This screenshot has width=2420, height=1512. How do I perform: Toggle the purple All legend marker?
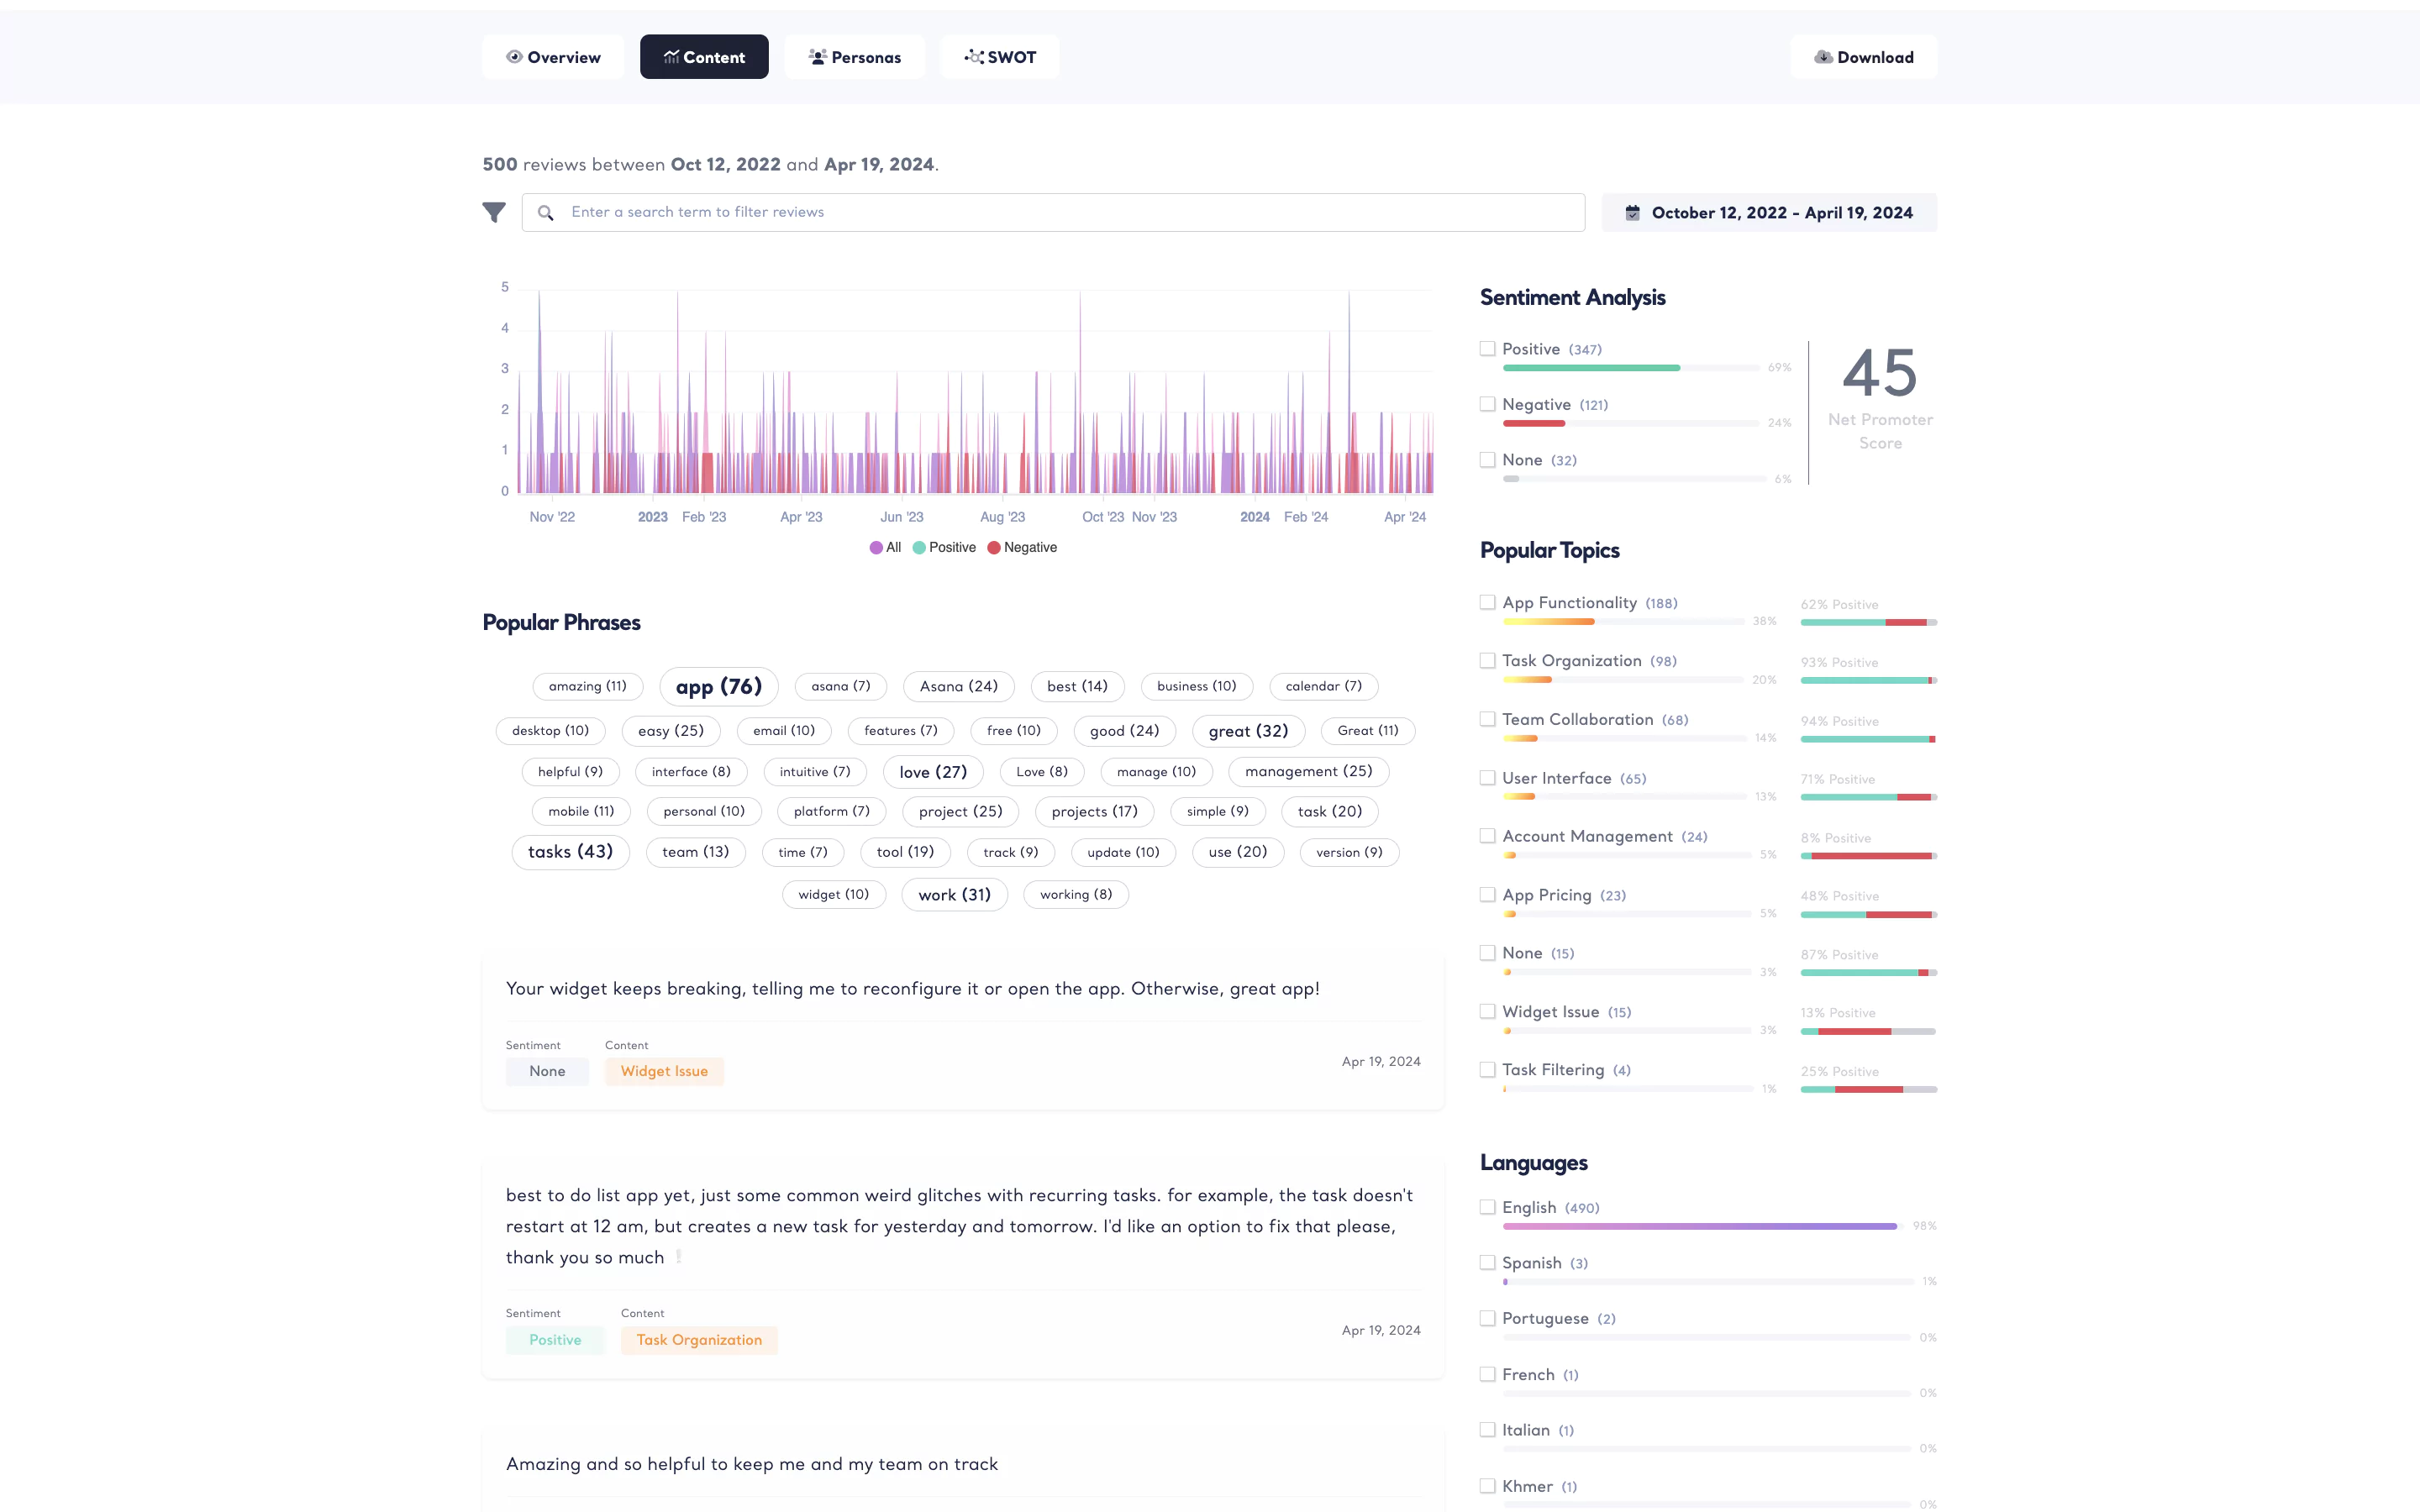(x=876, y=547)
